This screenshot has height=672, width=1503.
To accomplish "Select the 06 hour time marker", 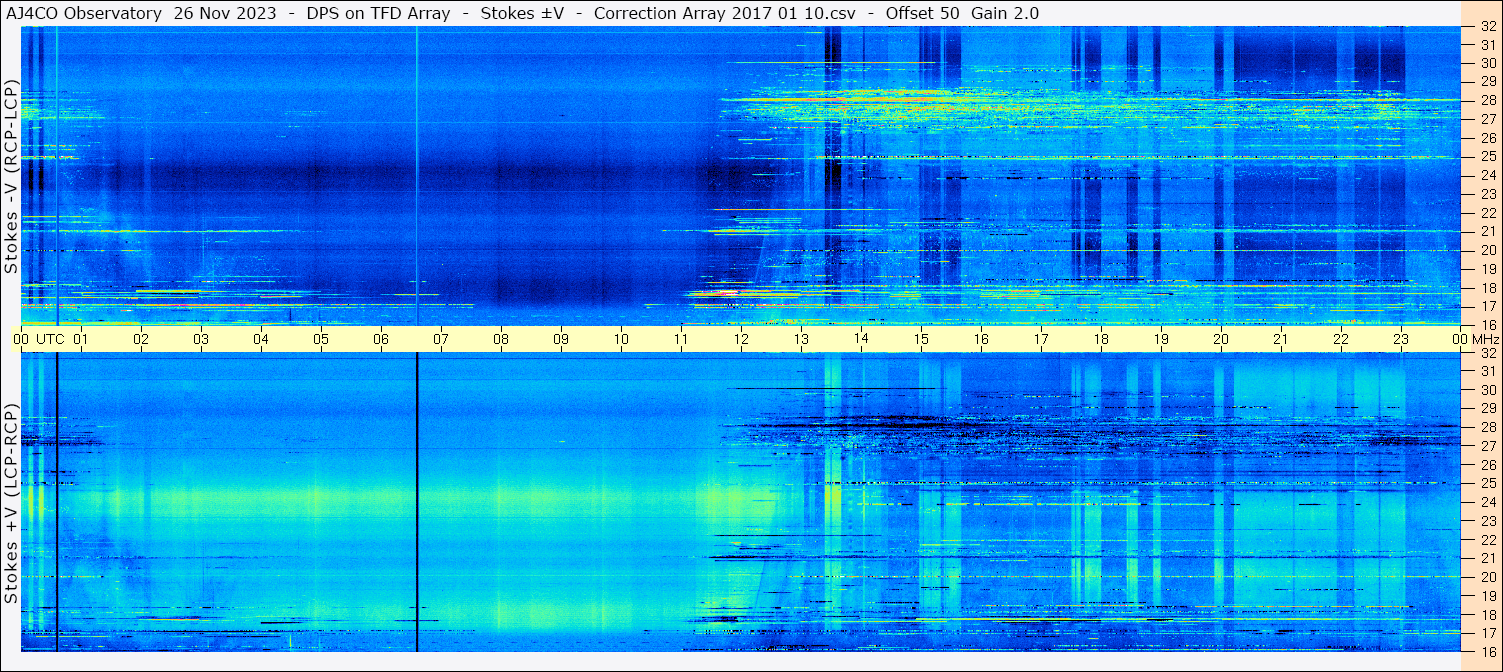I will [381, 339].
